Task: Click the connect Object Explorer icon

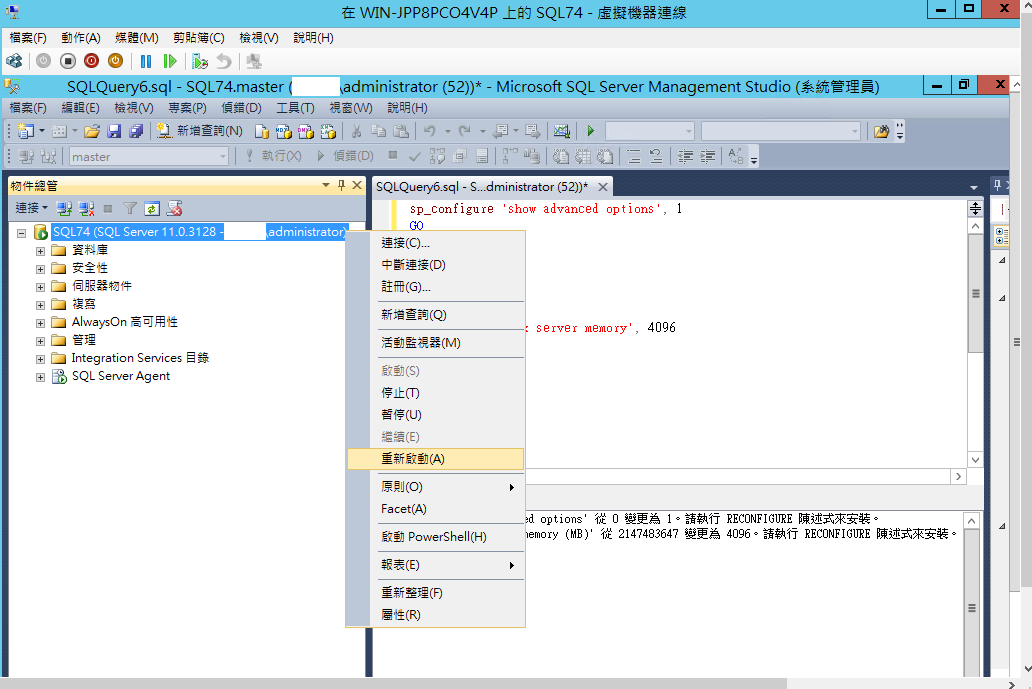Action: (x=64, y=209)
